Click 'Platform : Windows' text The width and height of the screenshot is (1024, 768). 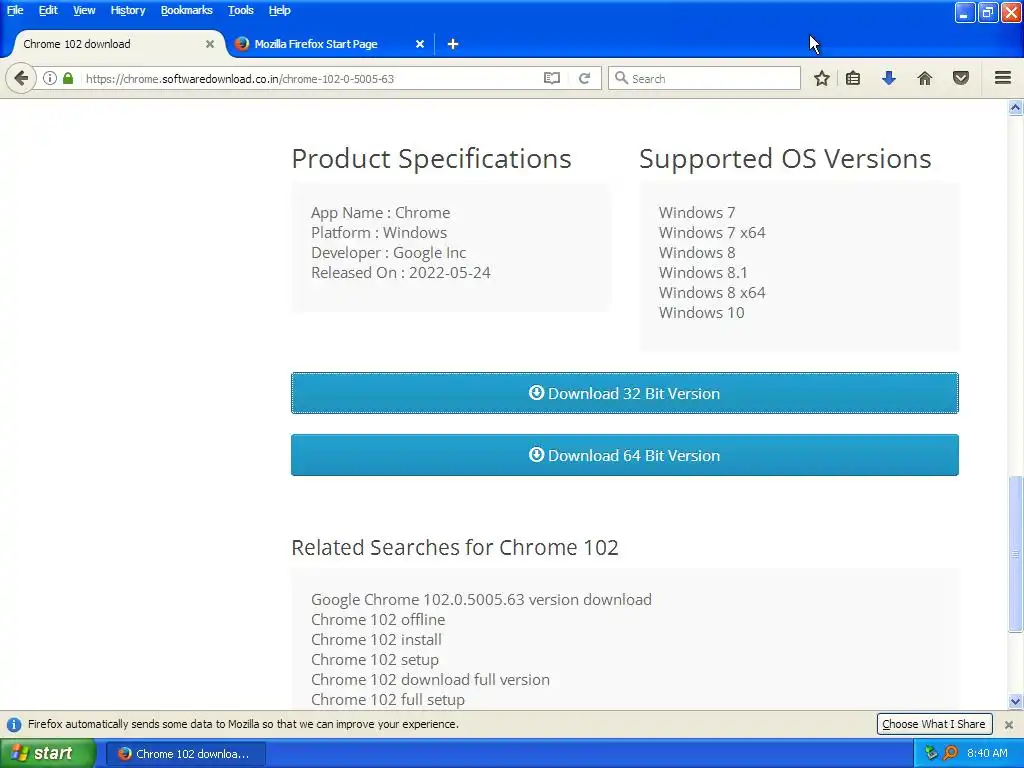click(379, 232)
